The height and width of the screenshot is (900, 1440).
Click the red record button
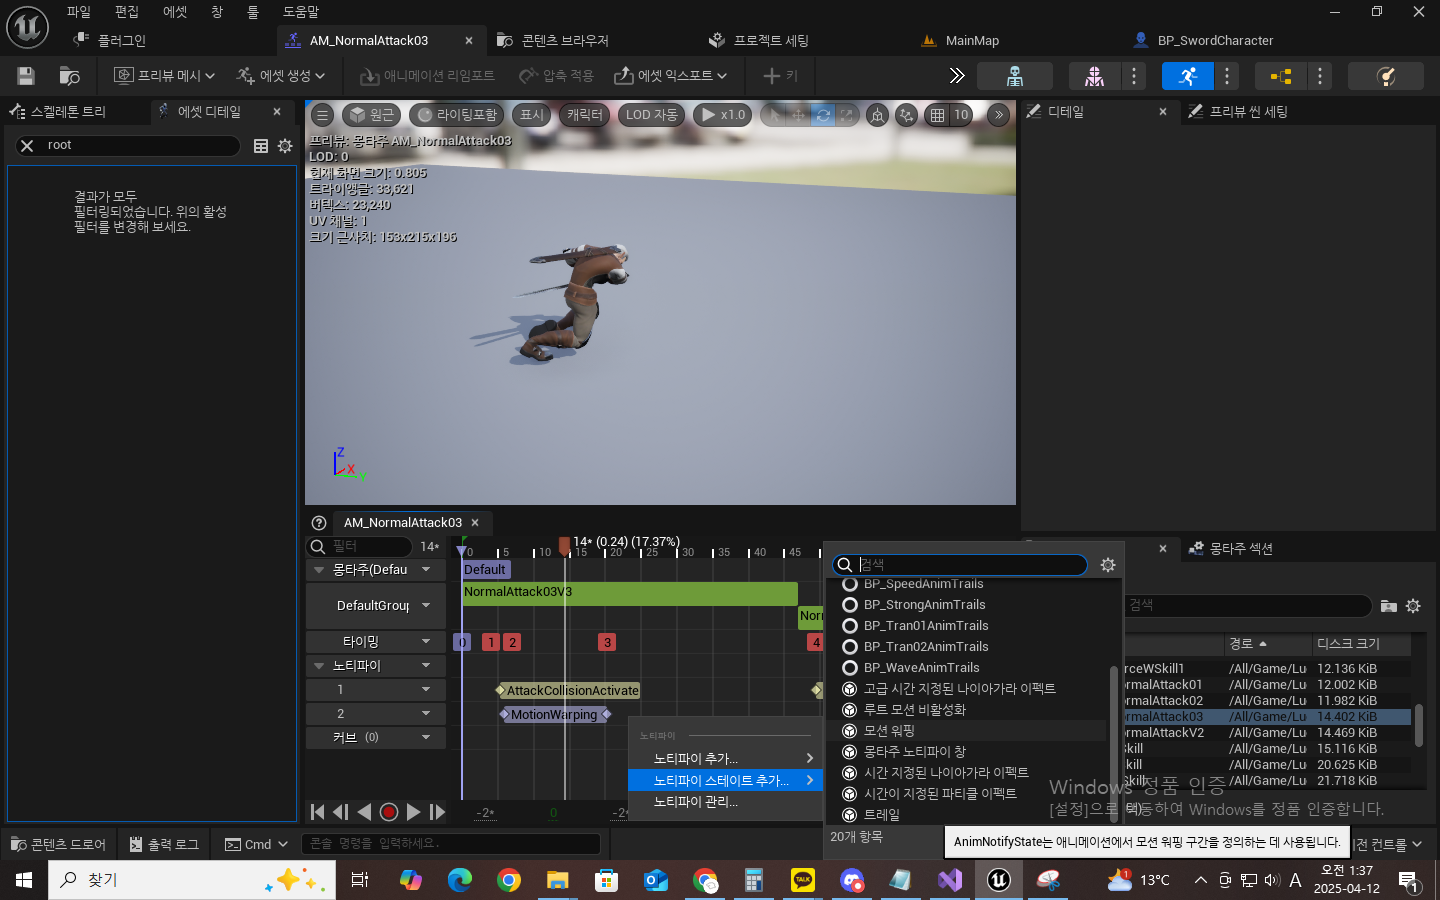tap(389, 812)
